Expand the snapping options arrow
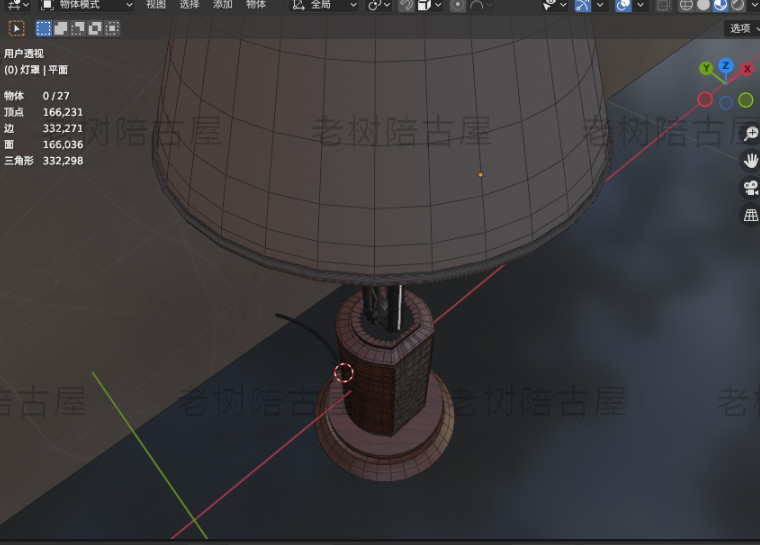The height and width of the screenshot is (545, 760). pyautogui.click(x=438, y=5)
